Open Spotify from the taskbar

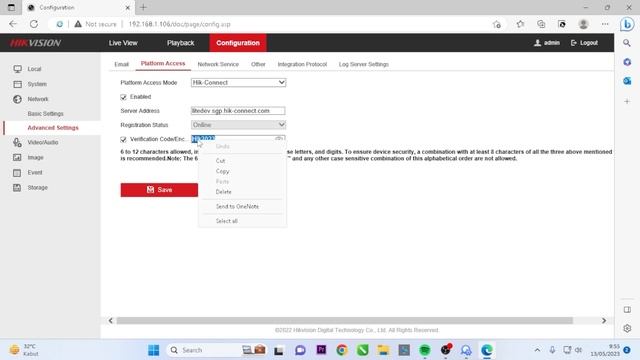coord(425,350)
